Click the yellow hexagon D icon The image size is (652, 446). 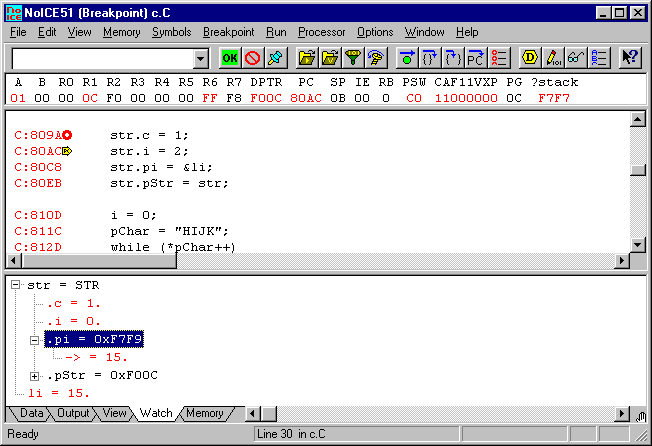(x=530, y=58)
